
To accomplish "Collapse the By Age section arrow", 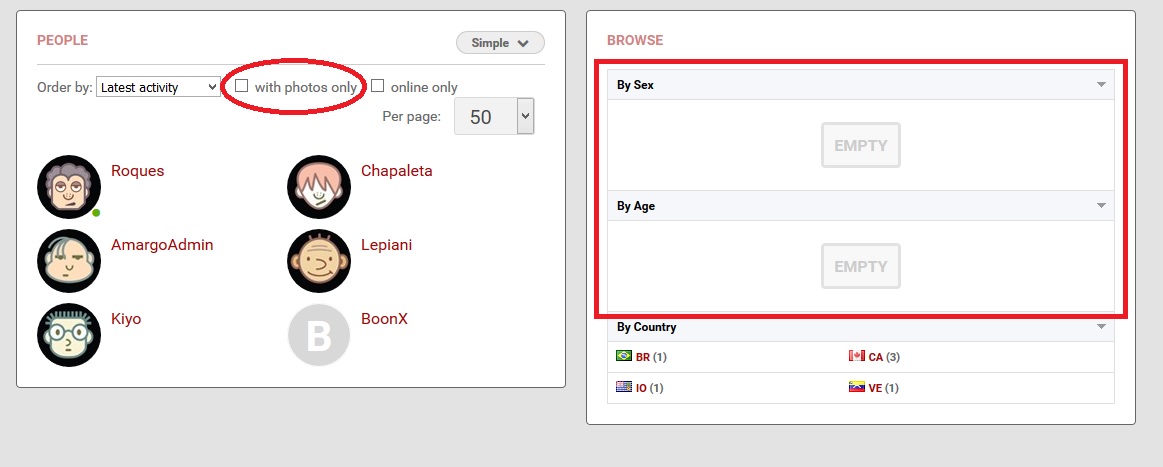I will click(x=1101, y=206).
